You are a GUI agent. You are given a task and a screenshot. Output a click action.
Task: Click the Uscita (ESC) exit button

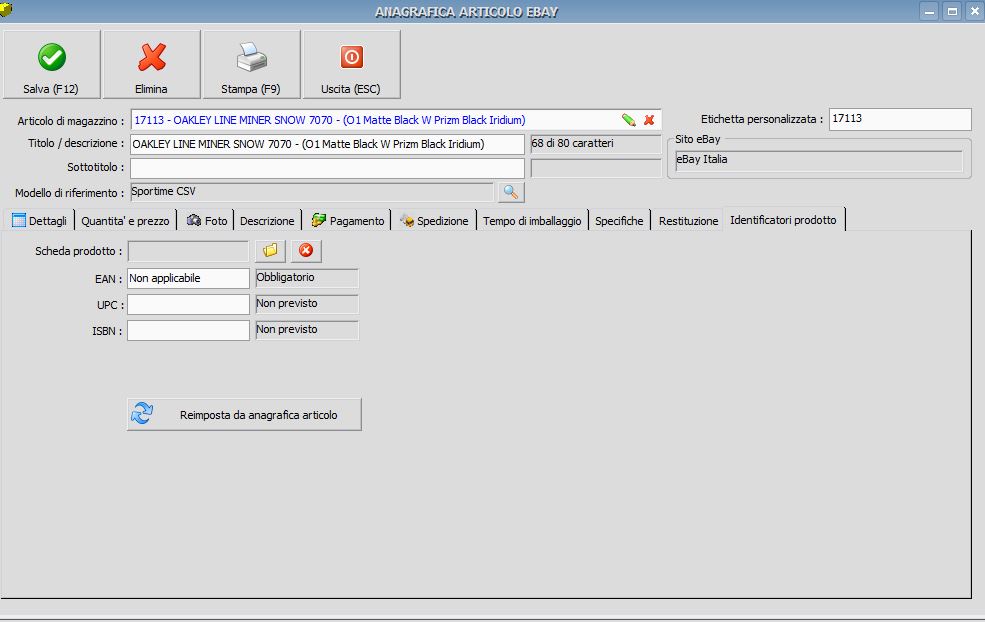click(x=351, y=64)
